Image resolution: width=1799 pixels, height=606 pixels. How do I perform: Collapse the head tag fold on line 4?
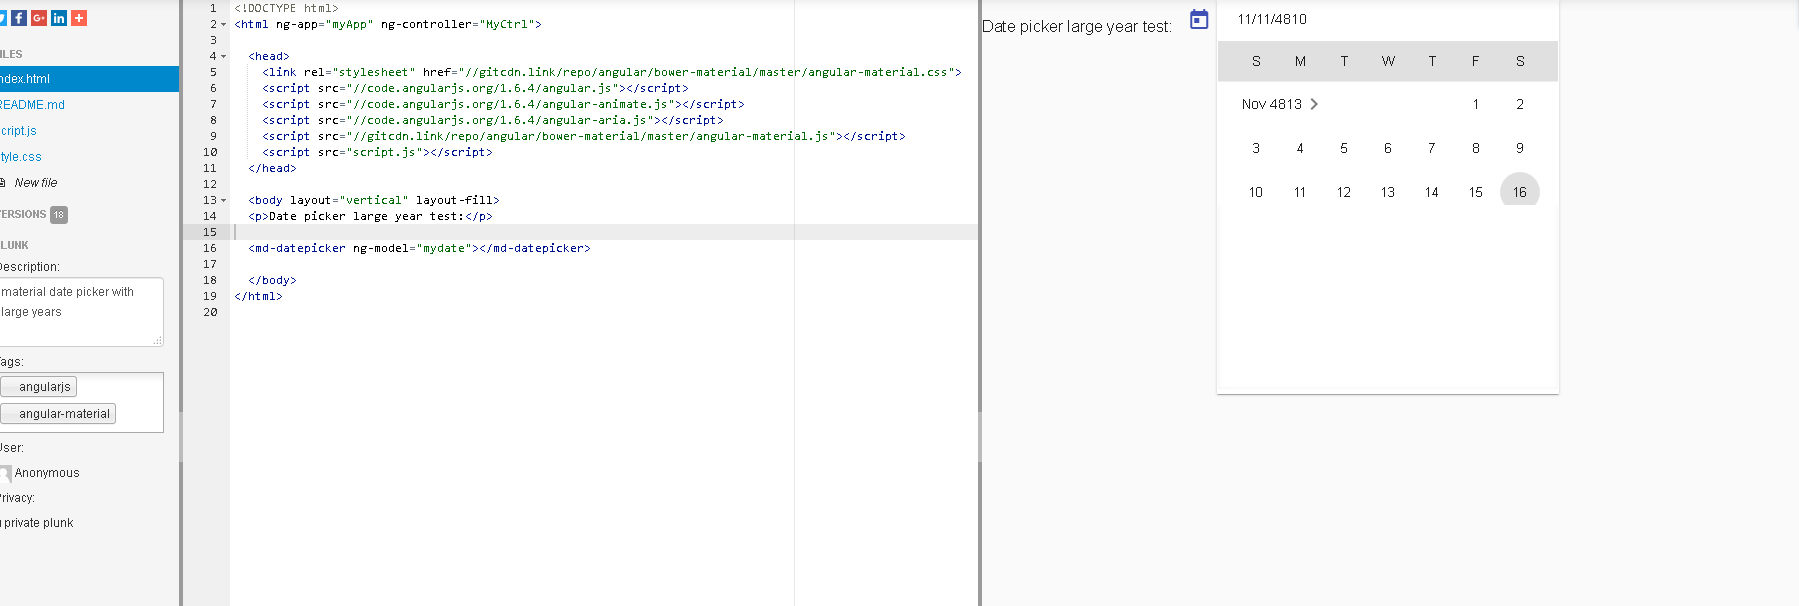[223, 56]
